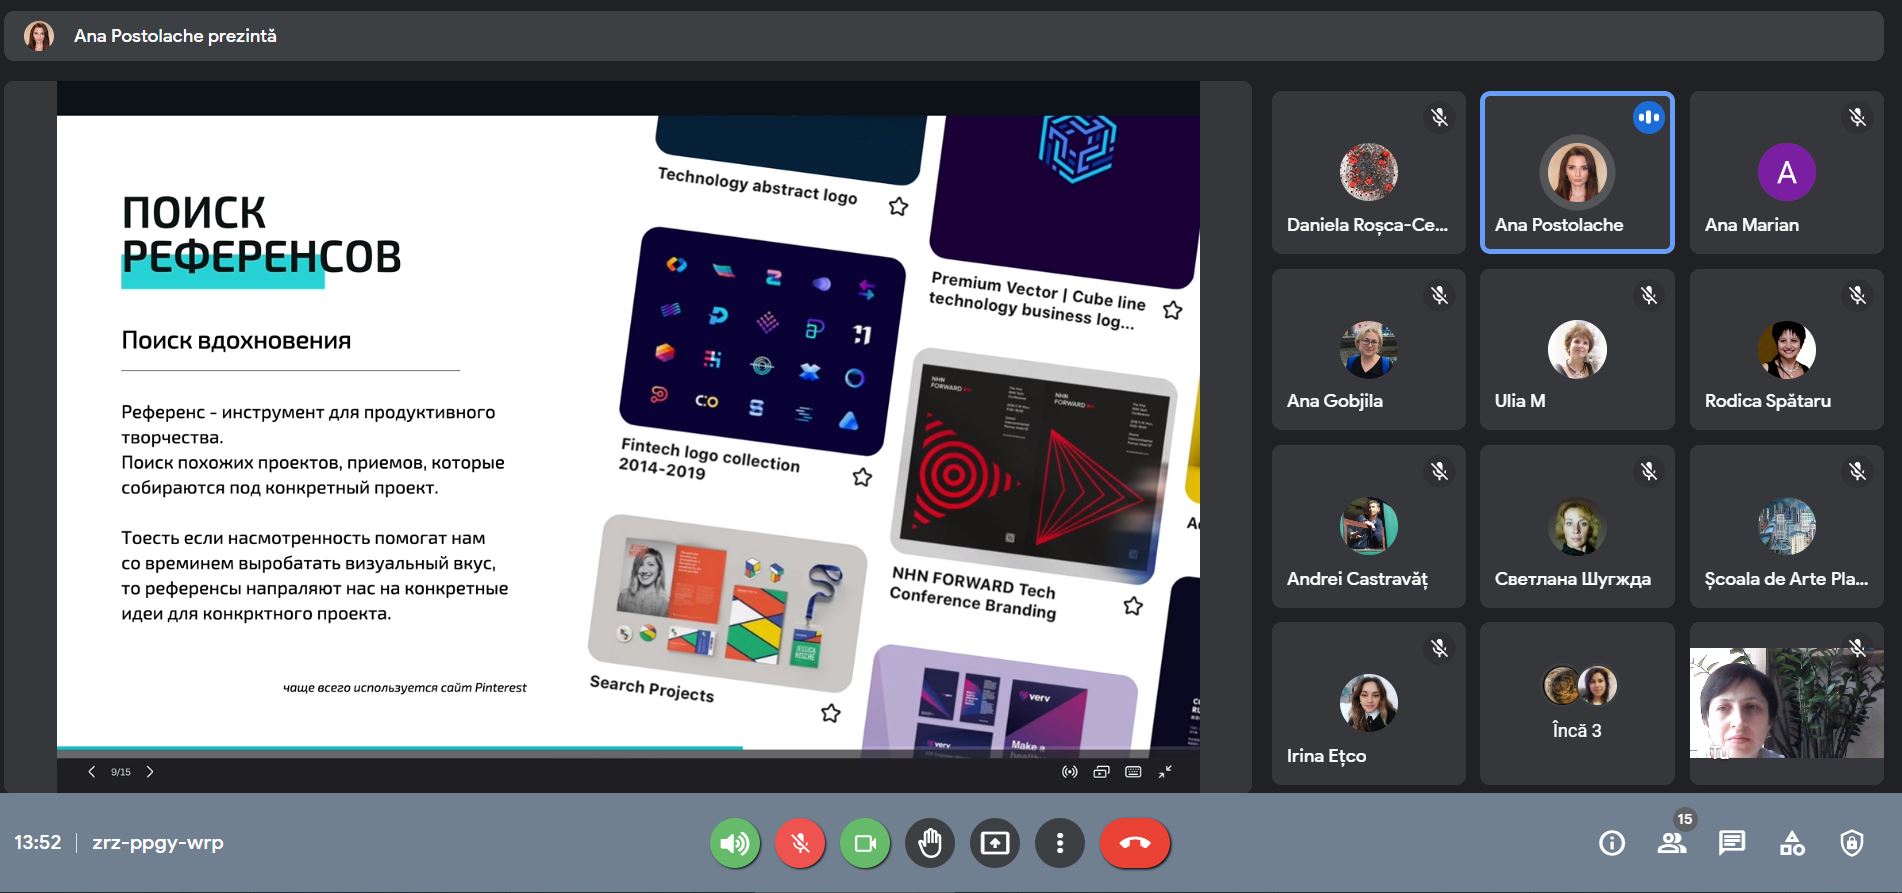Advance to the next slide

(150, 772)
